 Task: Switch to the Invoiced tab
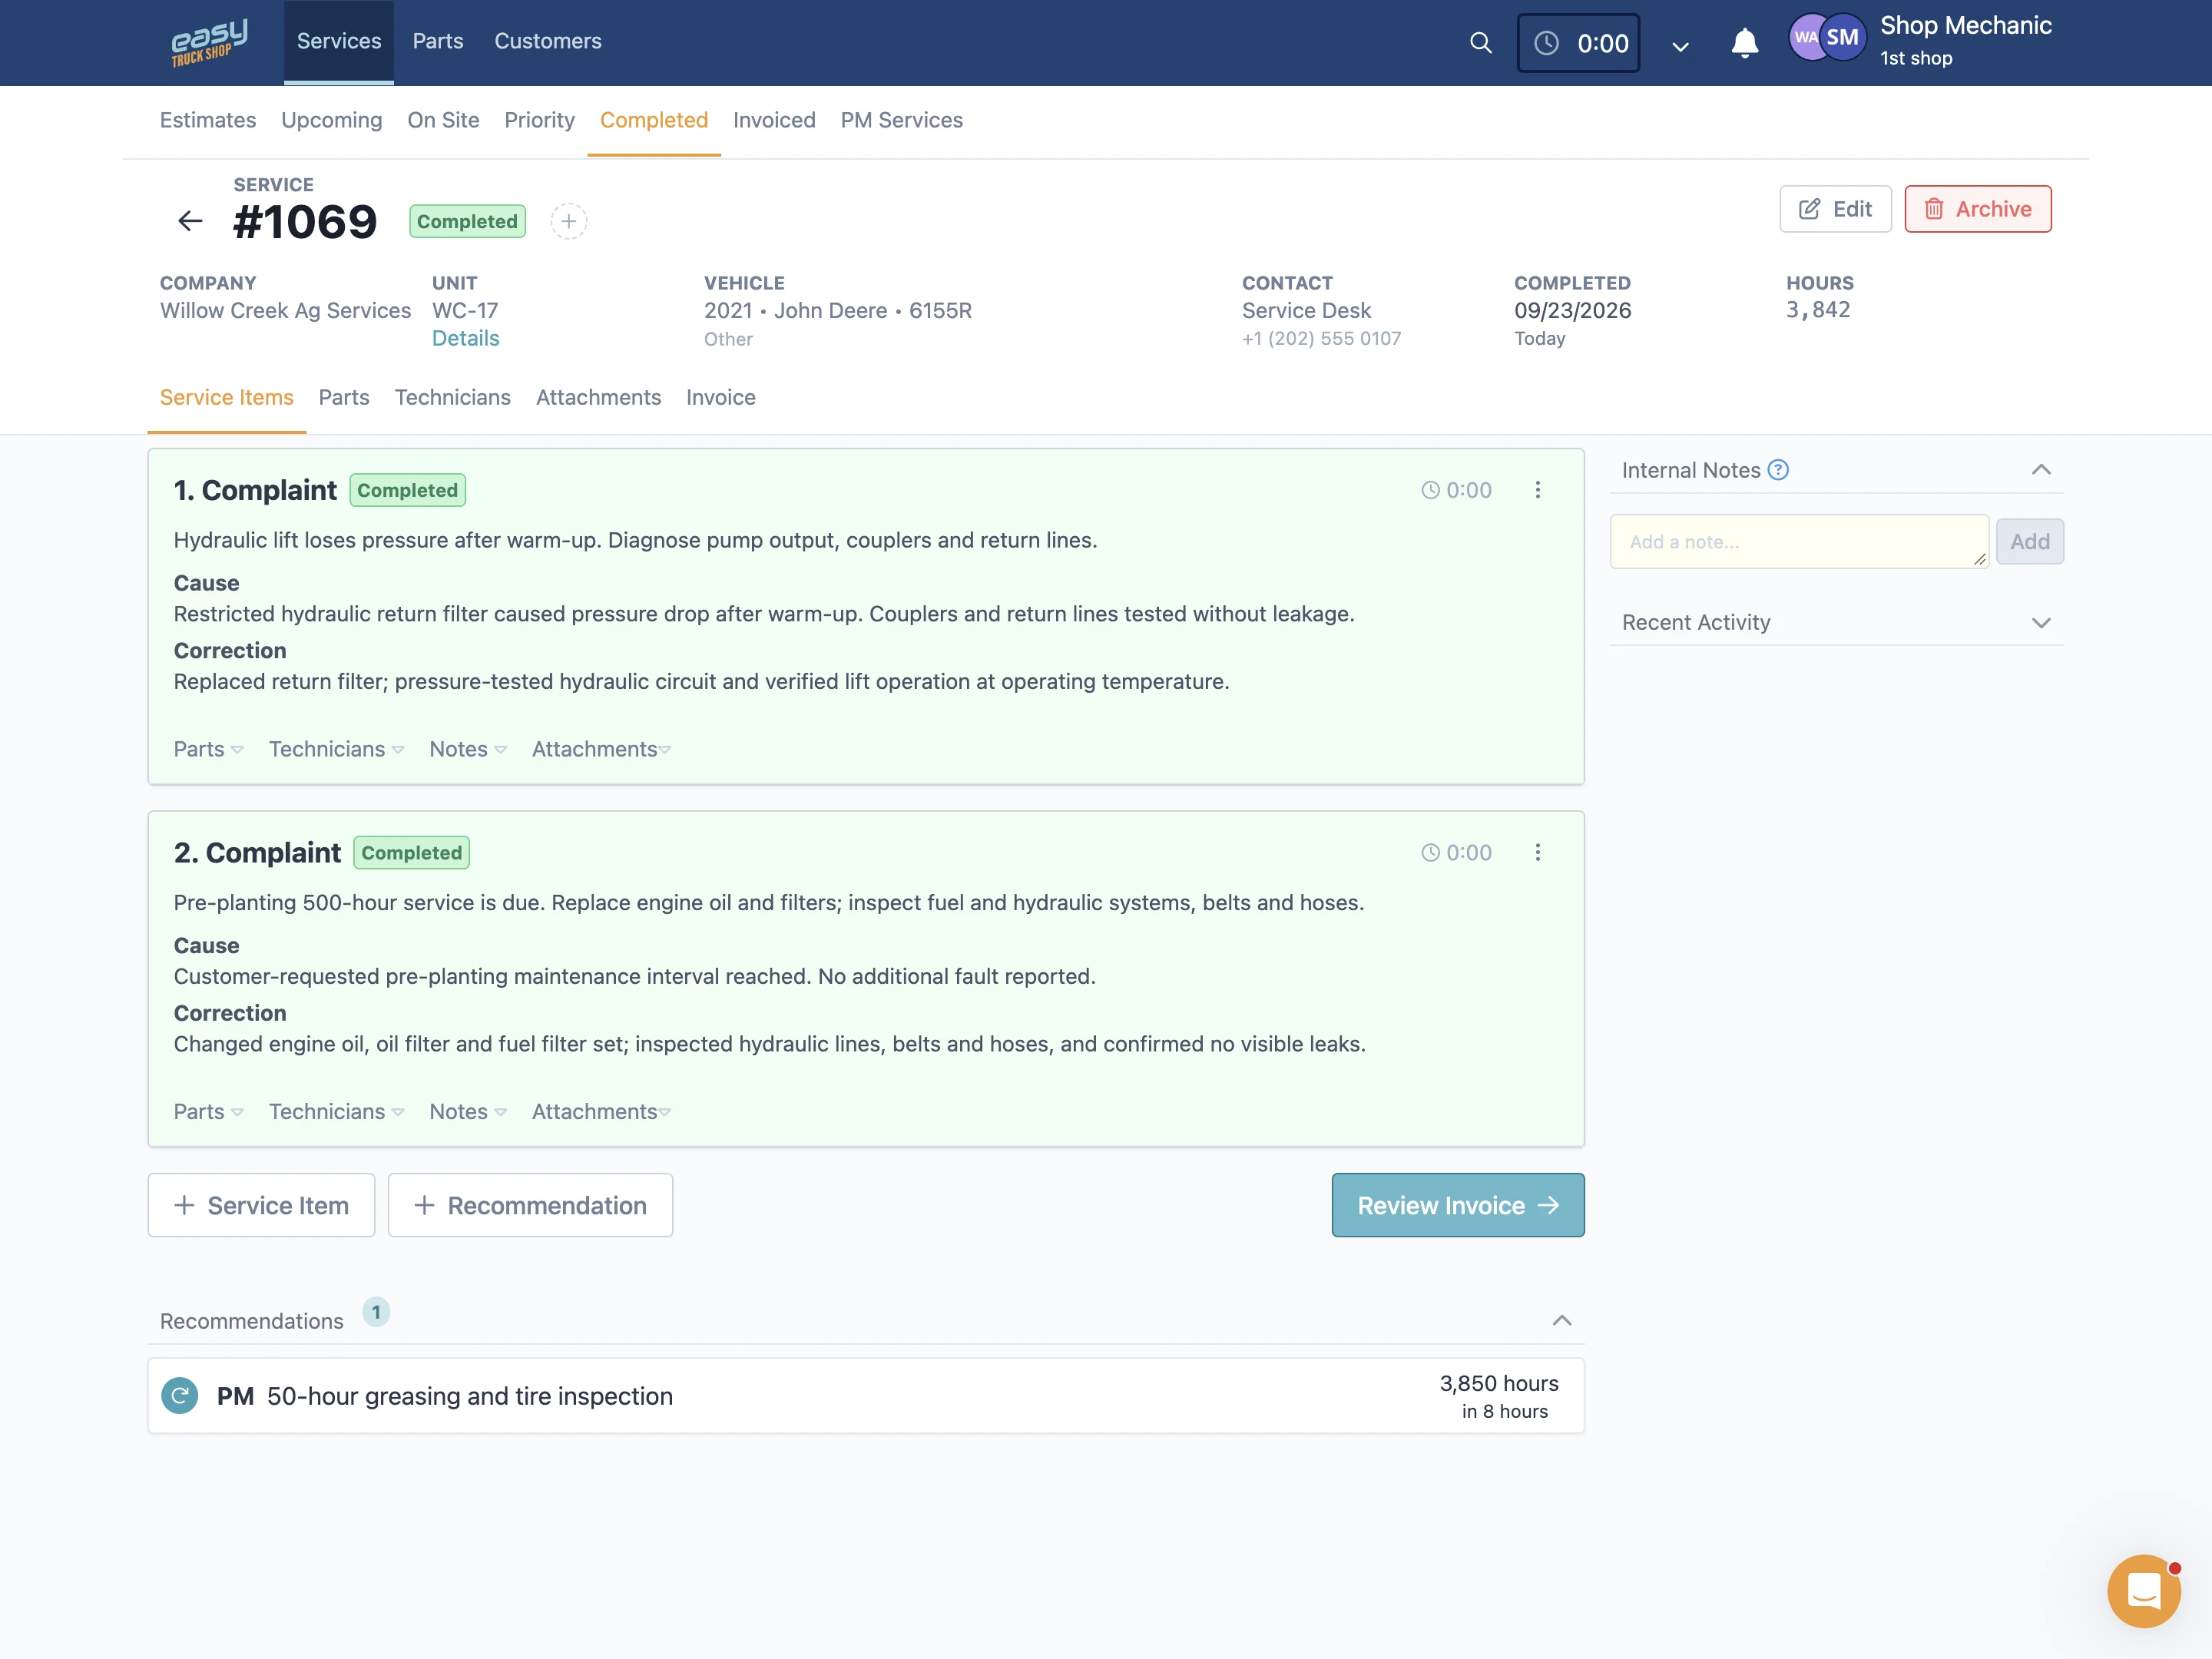pos(774,120)
